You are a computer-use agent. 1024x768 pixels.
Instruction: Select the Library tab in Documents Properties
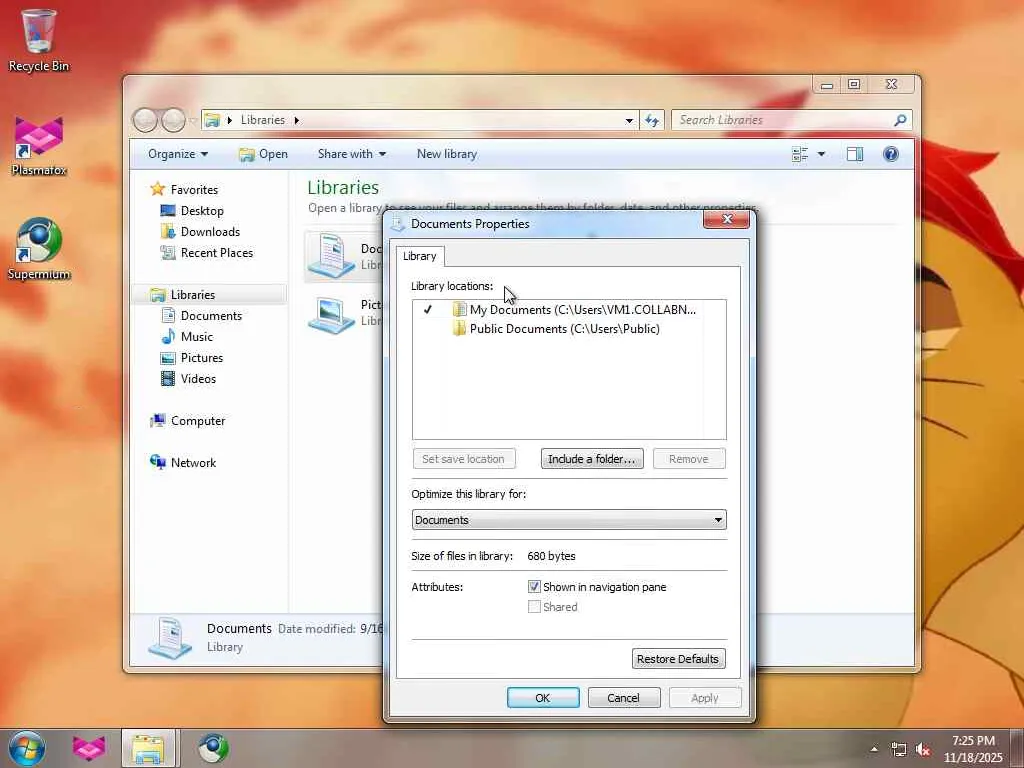point(419,256)
